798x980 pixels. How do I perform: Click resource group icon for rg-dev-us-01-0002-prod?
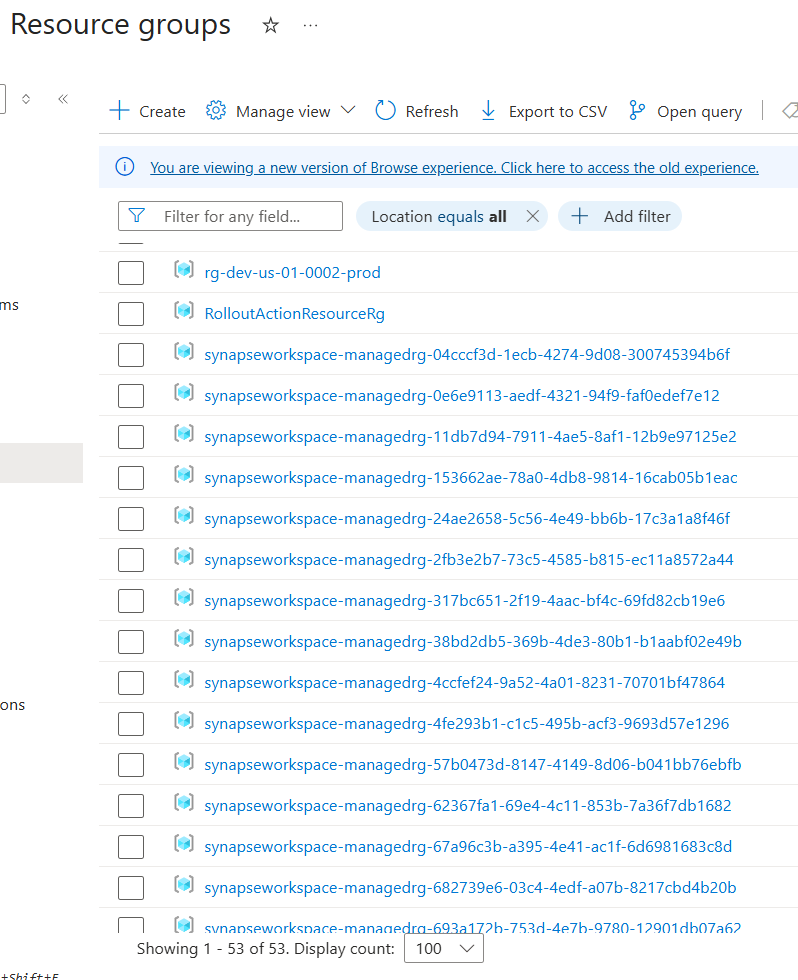tap(184, 270)
